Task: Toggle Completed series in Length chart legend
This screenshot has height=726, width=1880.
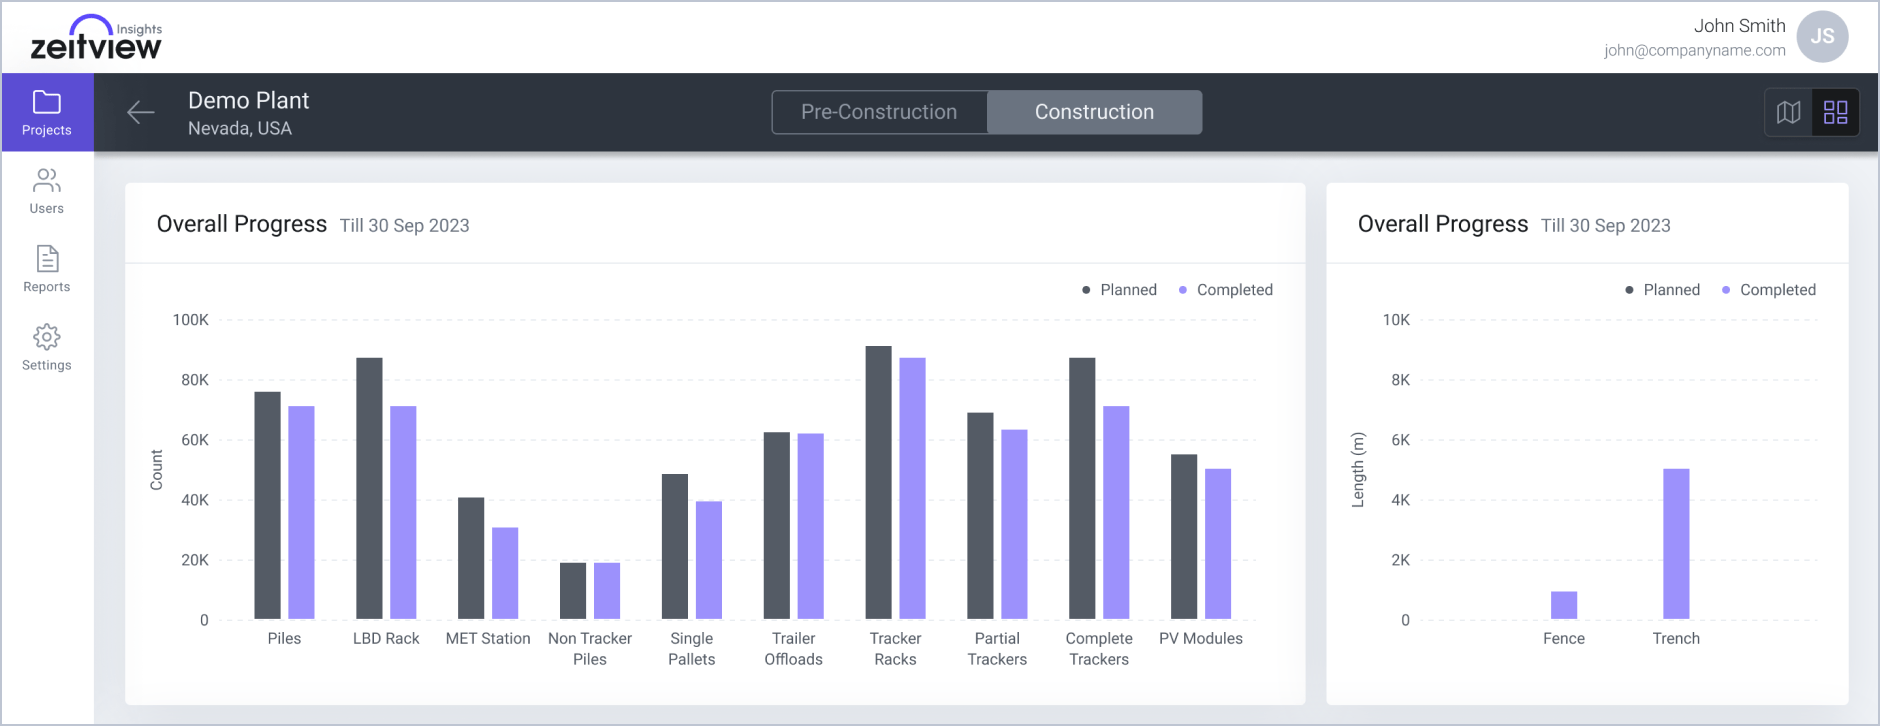Action: click(1768, 290)
